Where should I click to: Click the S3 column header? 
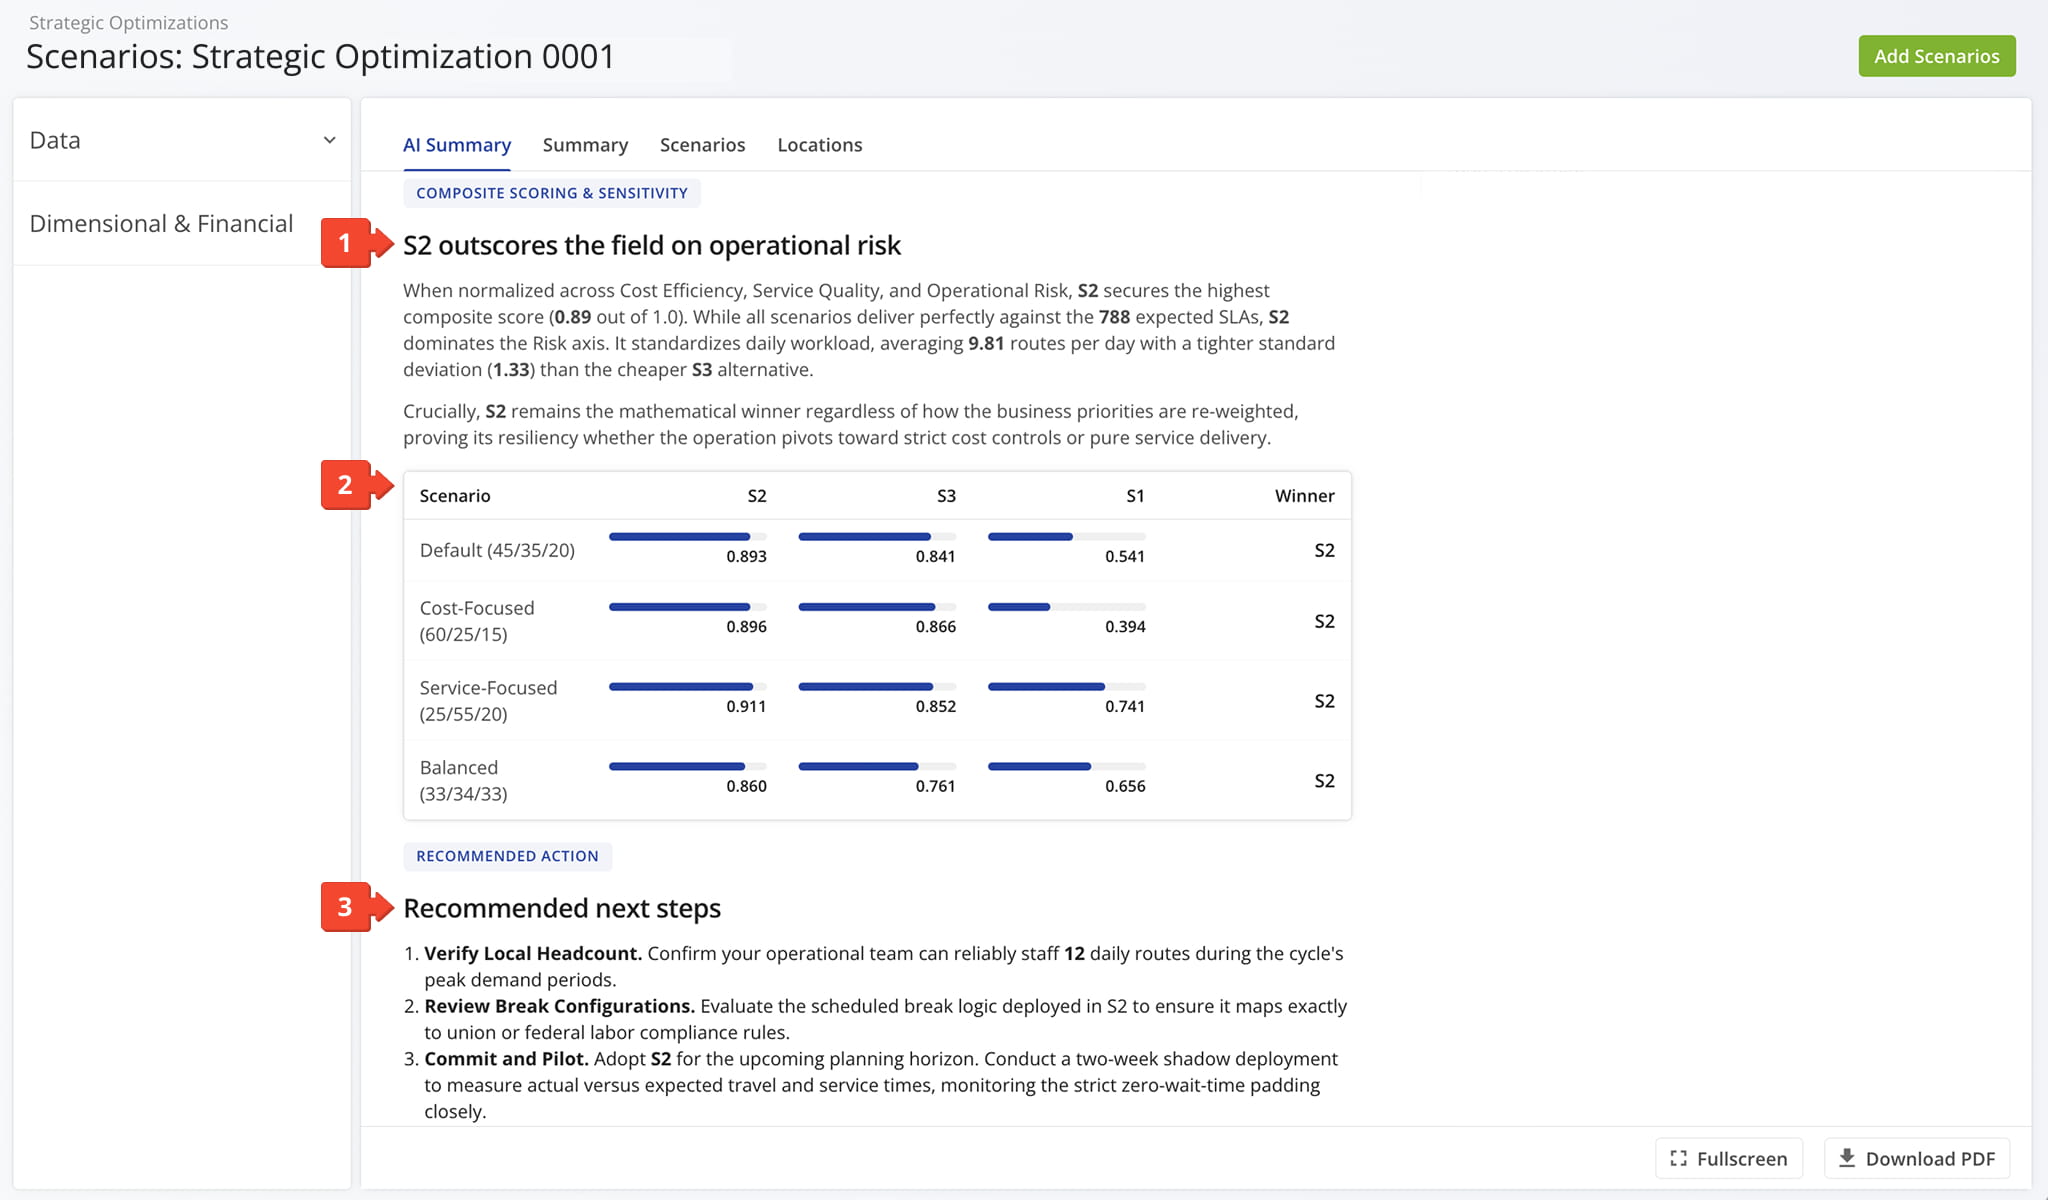point(946,496)
